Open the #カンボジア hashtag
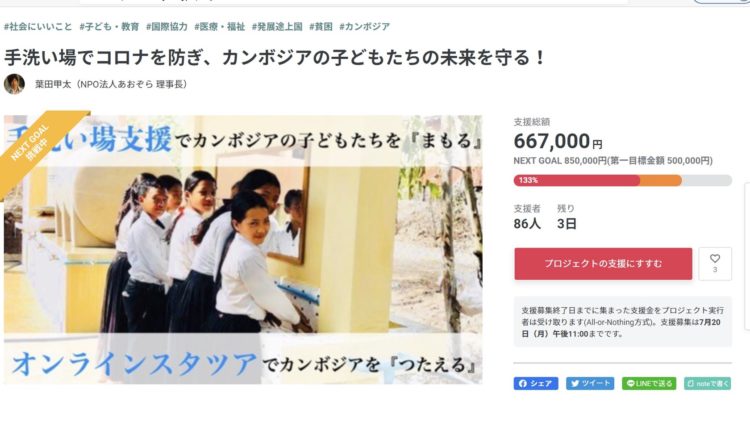The height and width of the screenshot is (435, 750). tap(364, 27)
